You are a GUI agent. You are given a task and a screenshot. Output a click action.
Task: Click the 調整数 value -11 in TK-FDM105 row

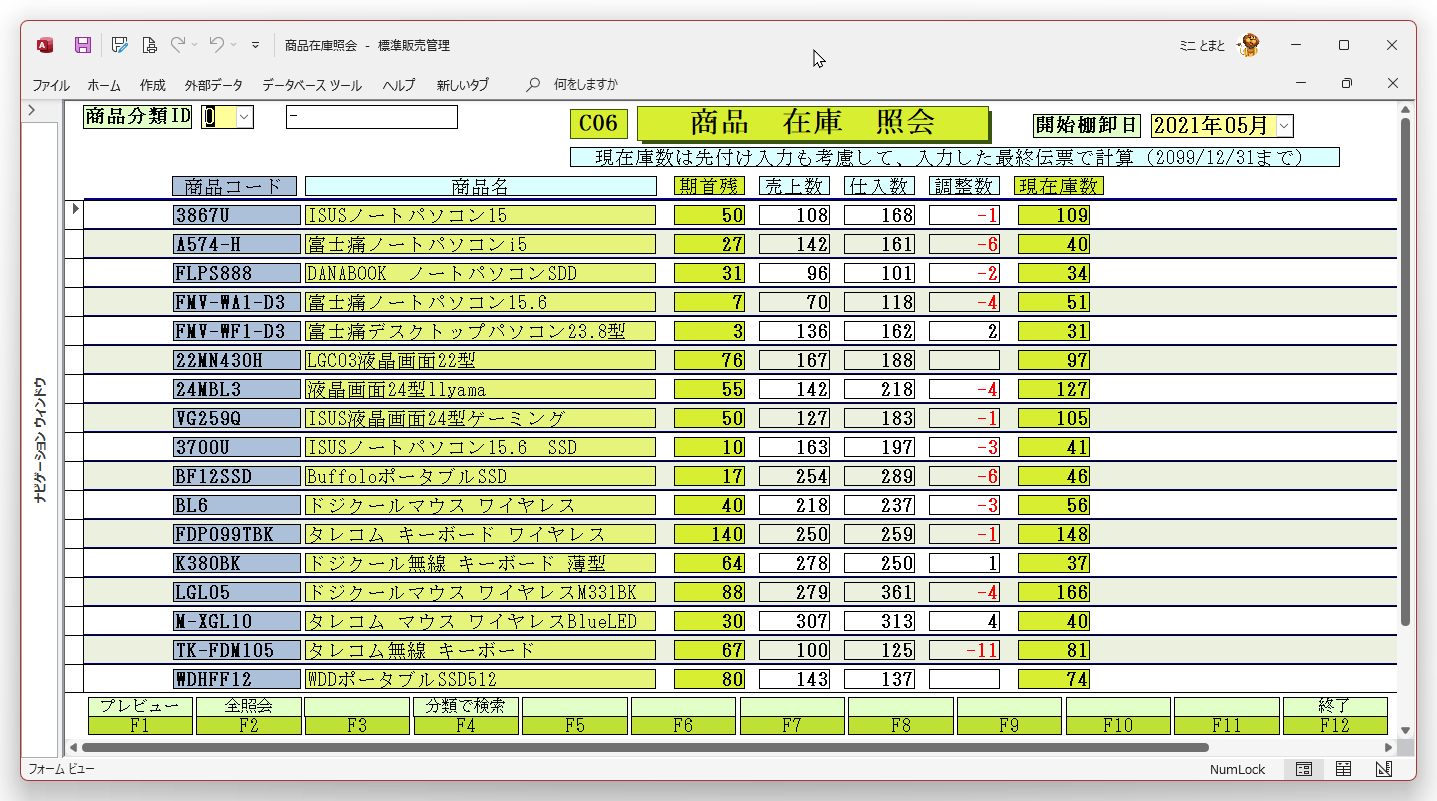965,650
